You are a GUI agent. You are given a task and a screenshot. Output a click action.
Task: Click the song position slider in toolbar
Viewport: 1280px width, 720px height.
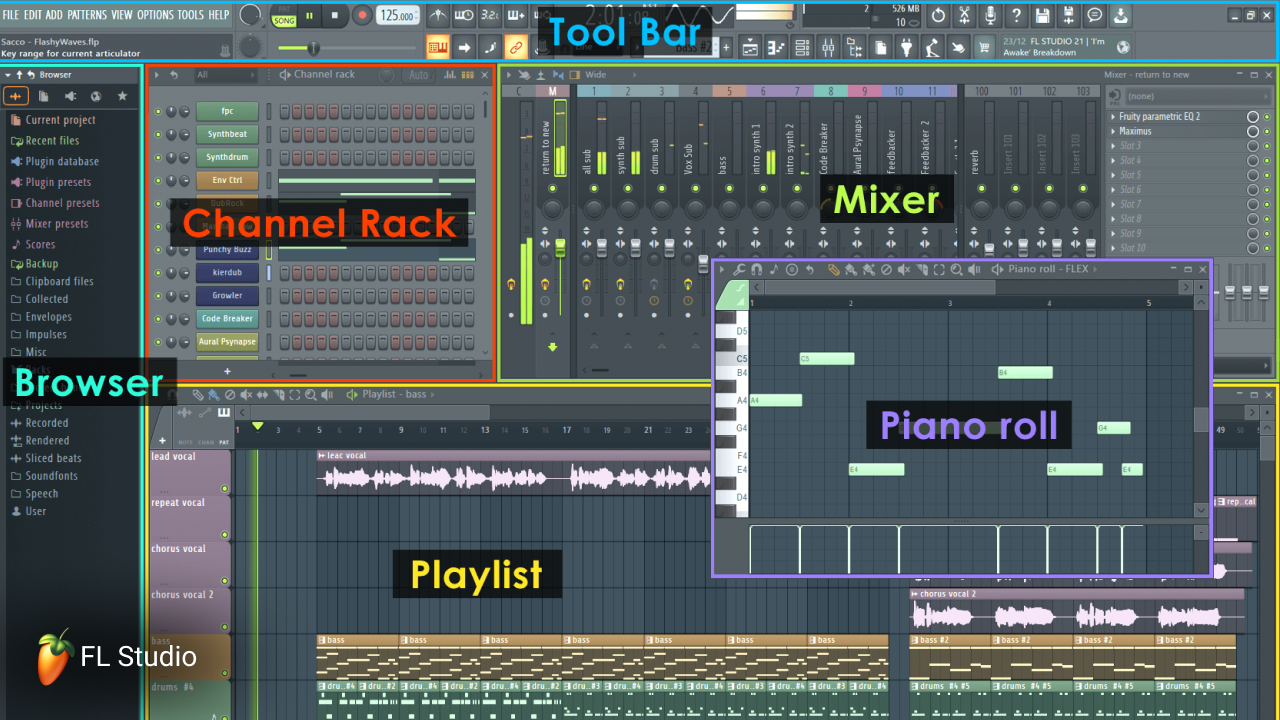pos(347,47)
